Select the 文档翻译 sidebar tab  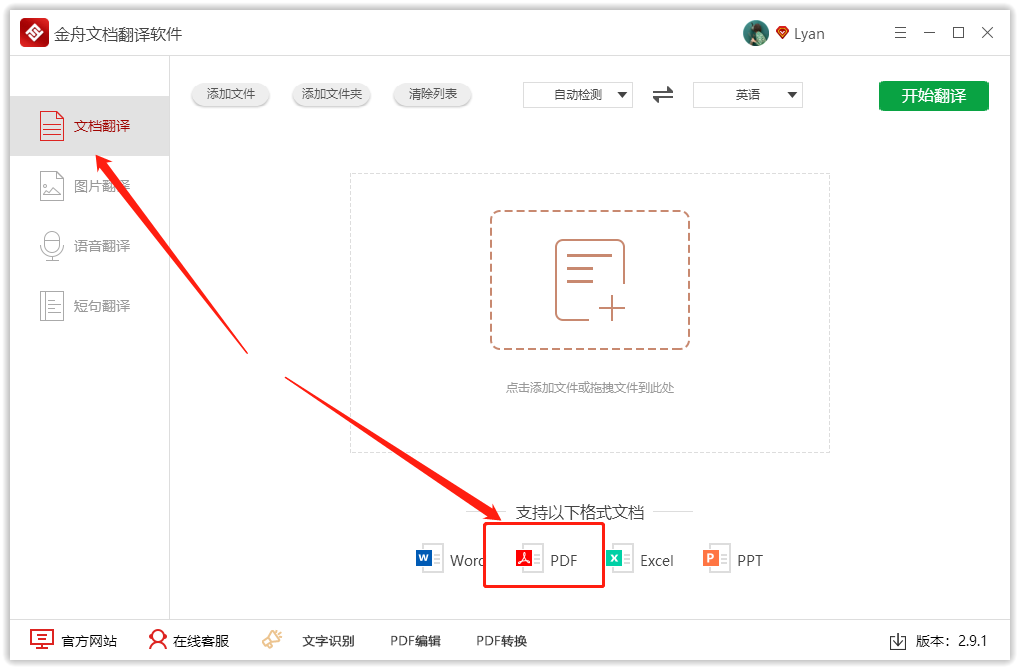tap(90, 126)
